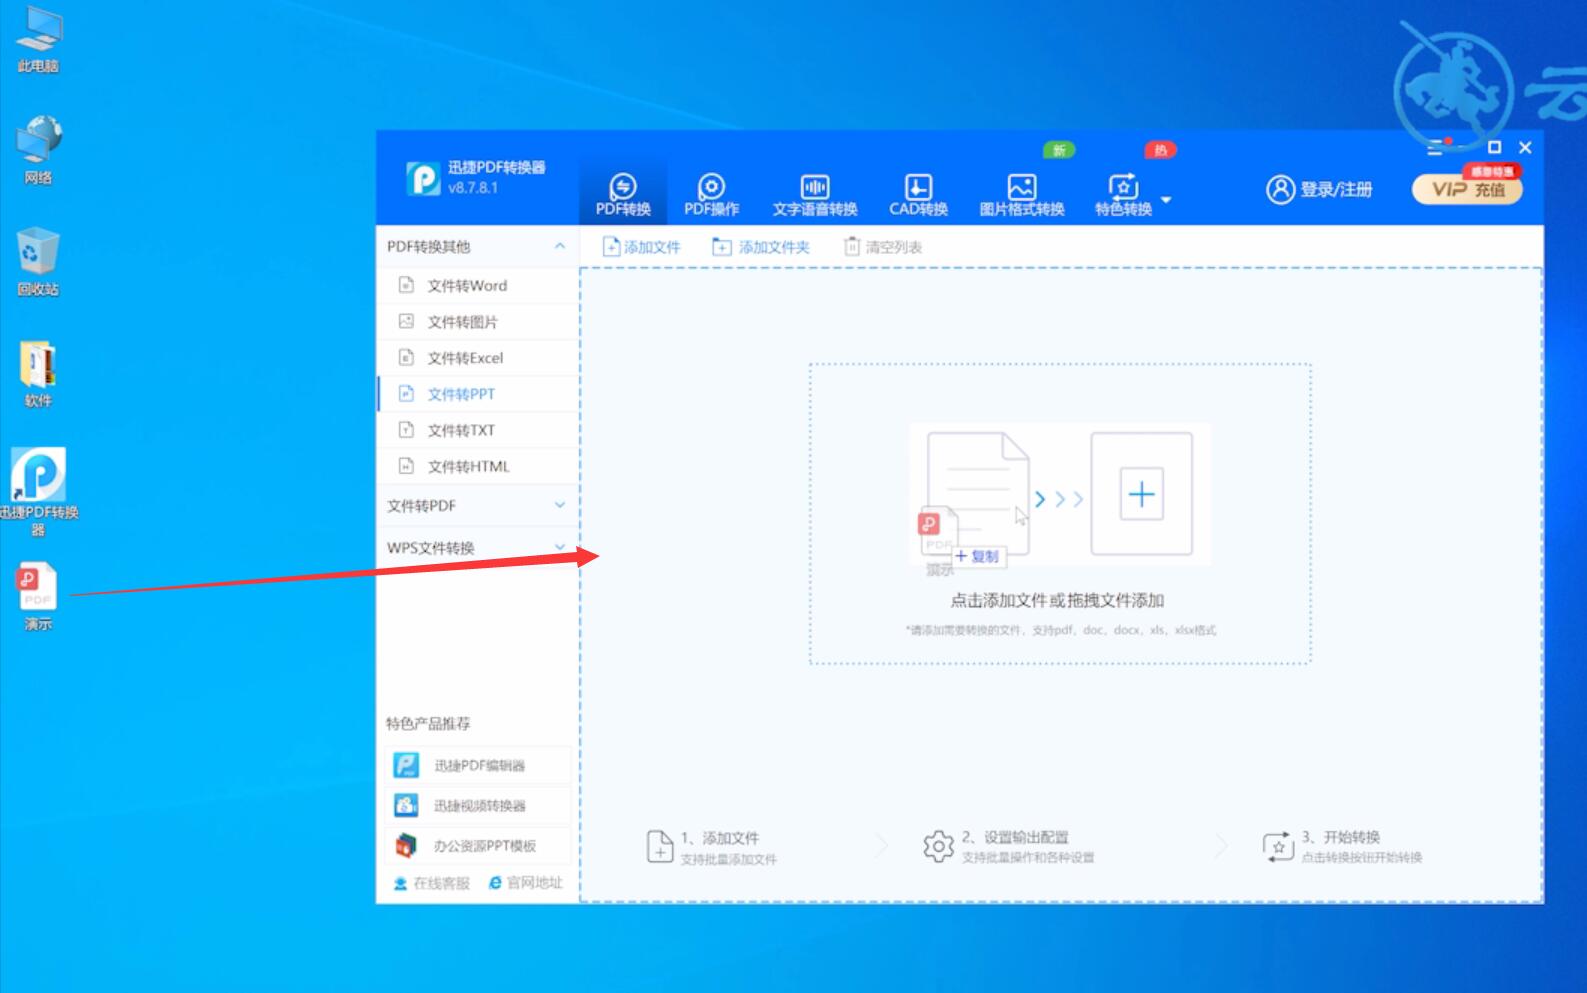Image resolution: width=1587 pixels, height=993 pixels.
Task: Click the 添加文件 toolbar button
Action: (641, 246)
